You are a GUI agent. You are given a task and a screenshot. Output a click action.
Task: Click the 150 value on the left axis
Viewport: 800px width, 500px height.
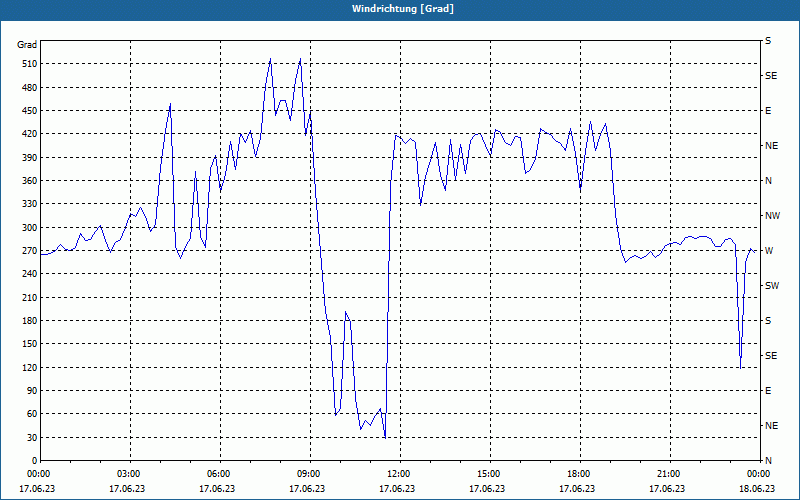[30, 344]
